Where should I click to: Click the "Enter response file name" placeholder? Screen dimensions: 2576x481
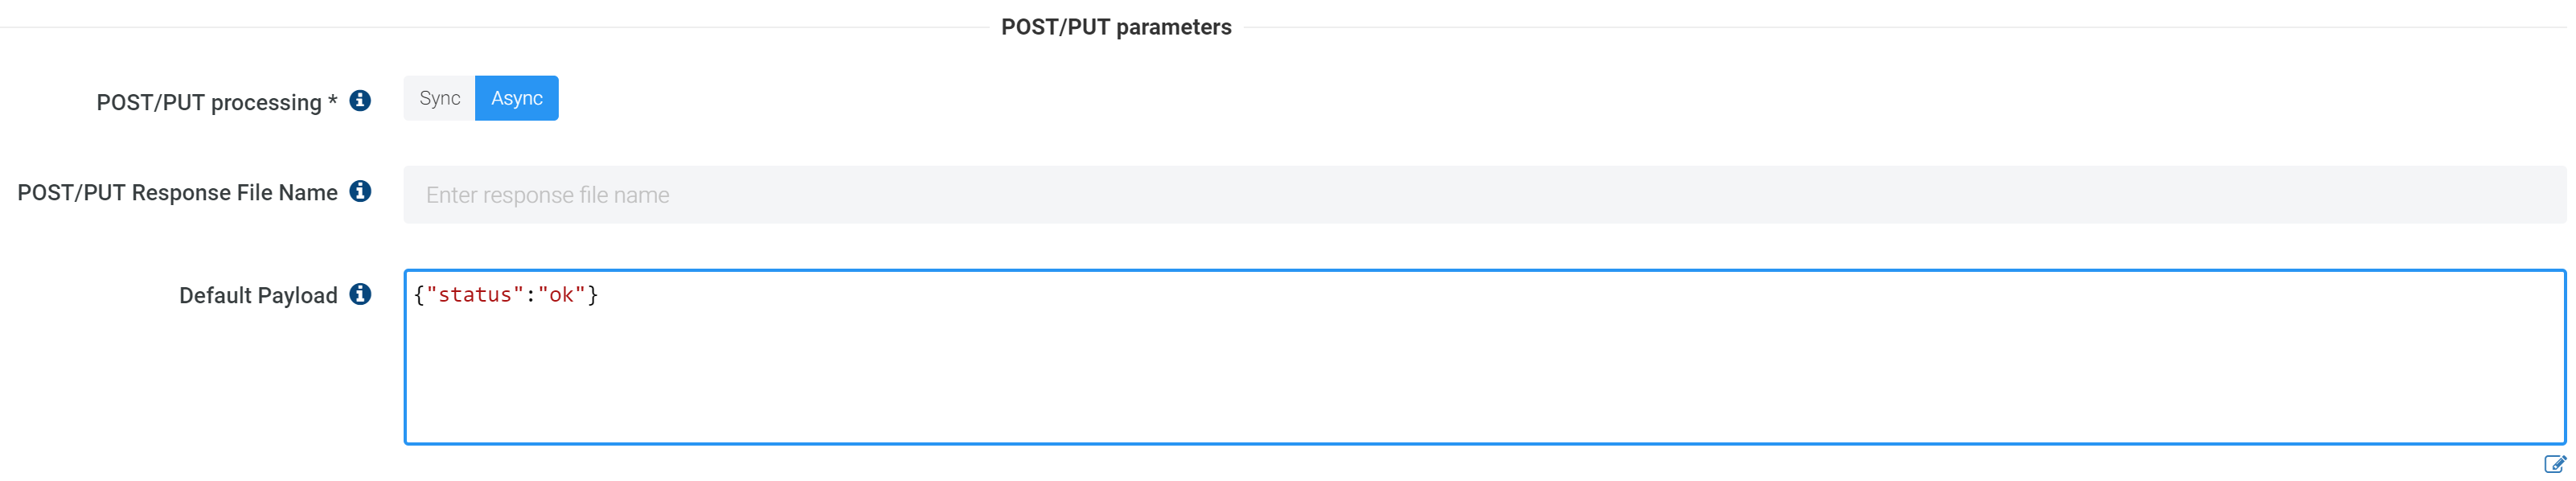[x=547, y=195]
